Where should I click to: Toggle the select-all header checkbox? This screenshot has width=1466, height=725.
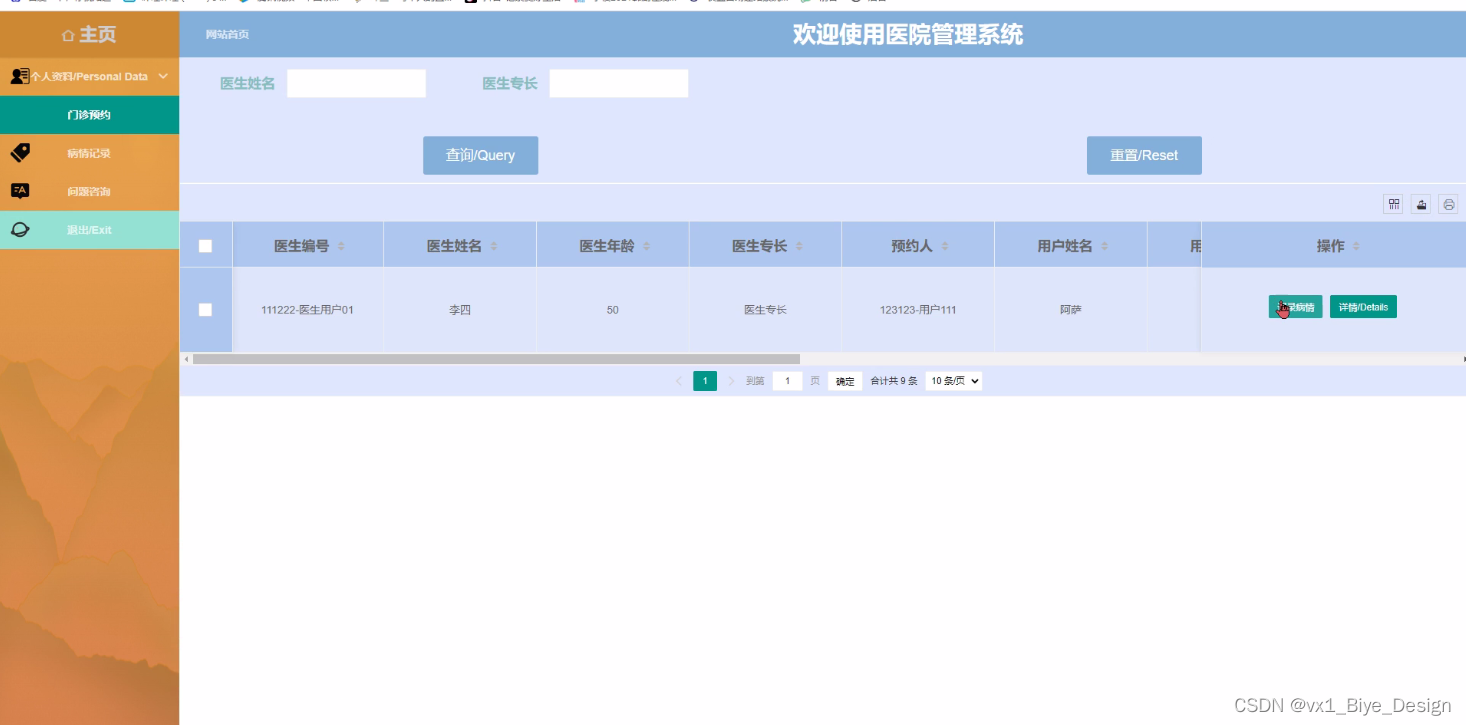(x=205, y=246)
